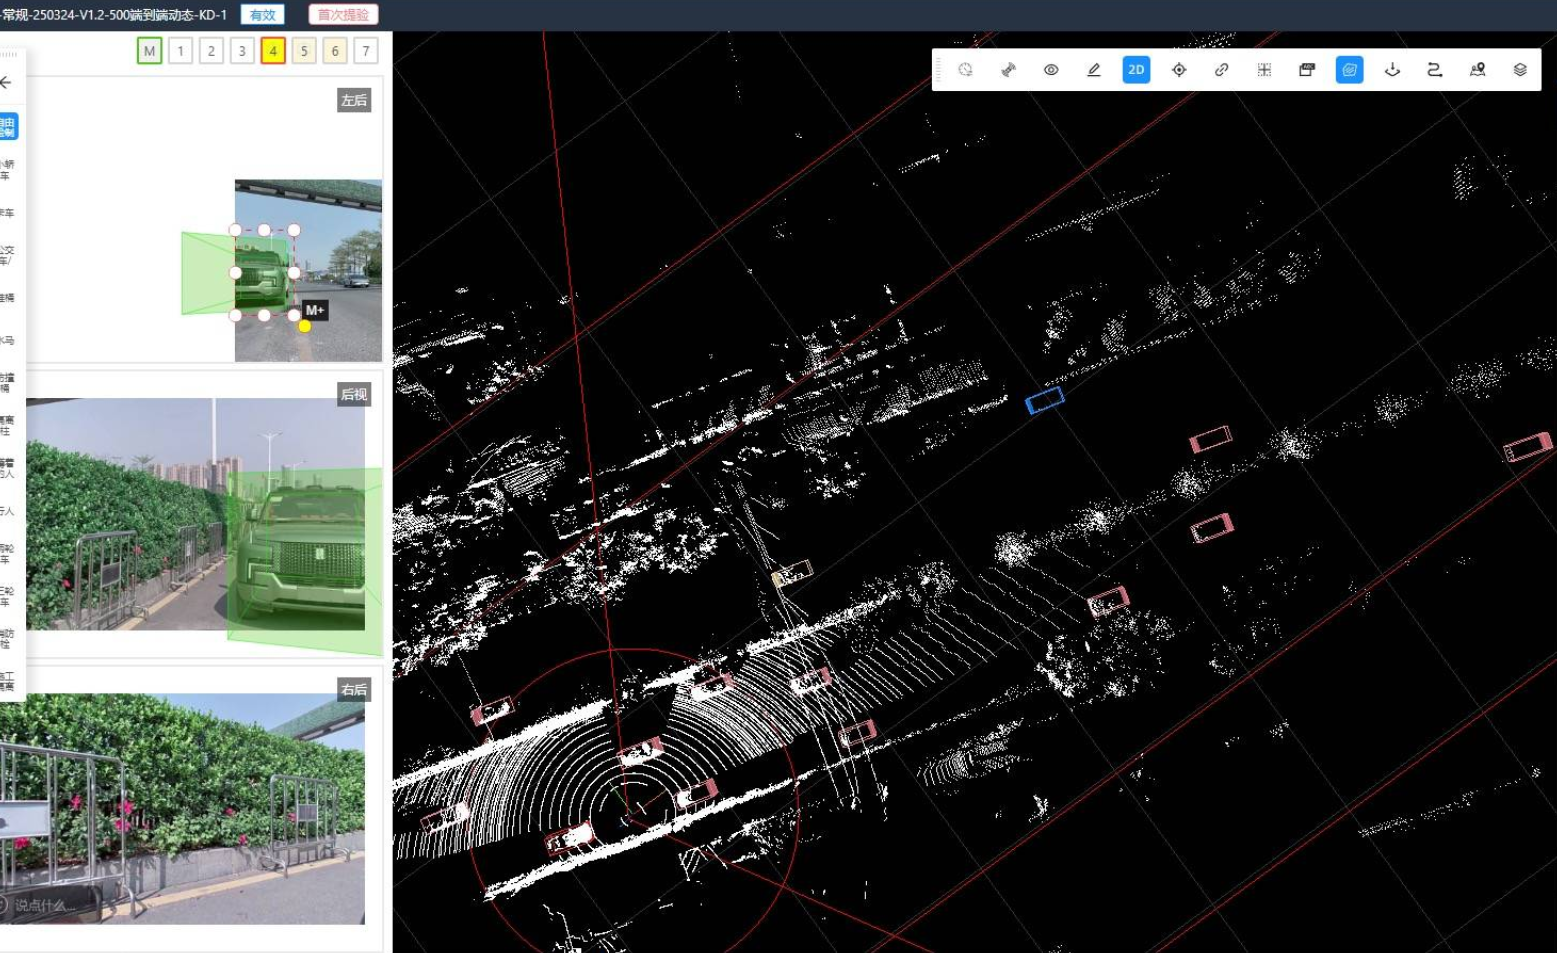Select the tan bounding box in point cloud

792,574
